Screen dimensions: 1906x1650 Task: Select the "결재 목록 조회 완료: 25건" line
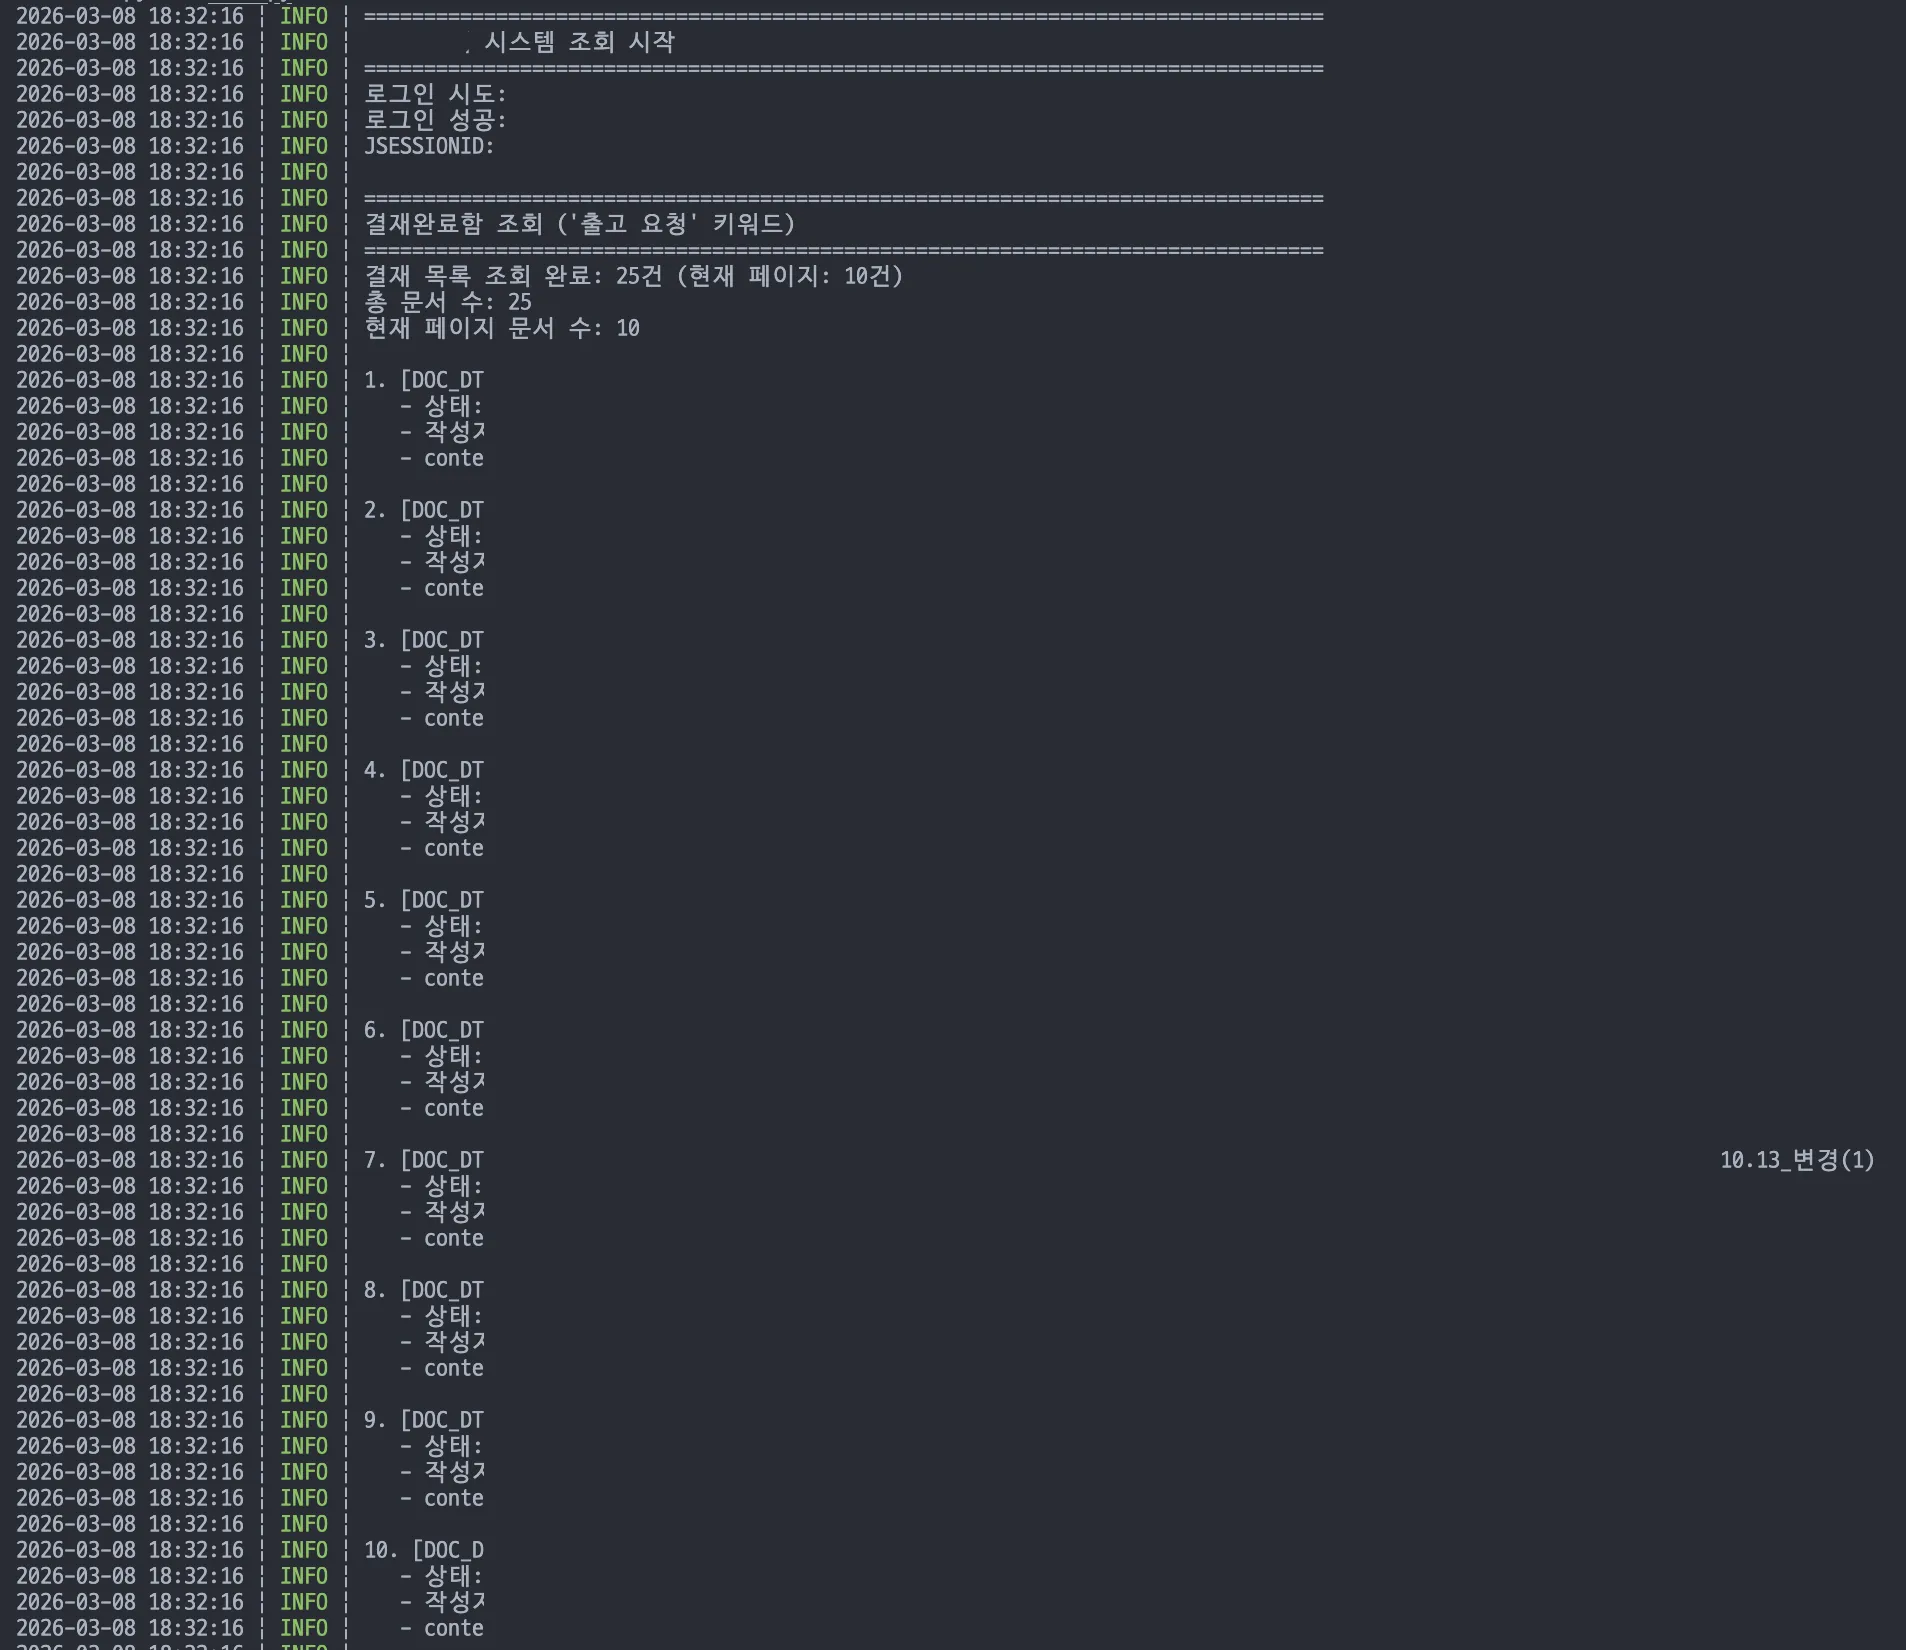635,277
